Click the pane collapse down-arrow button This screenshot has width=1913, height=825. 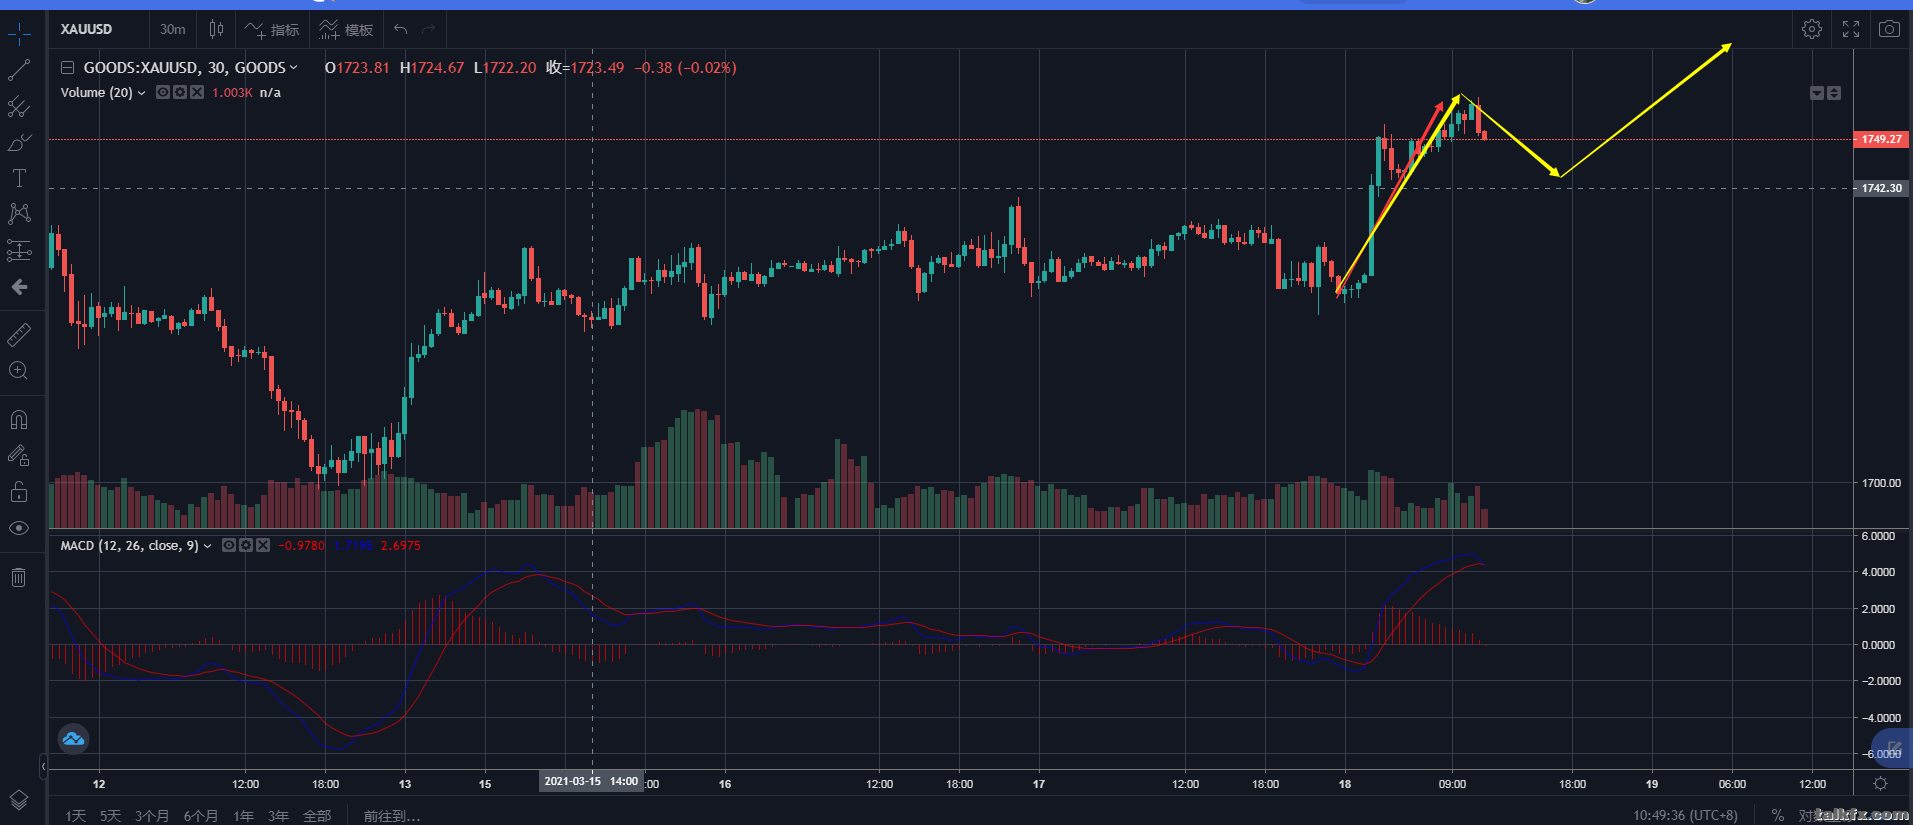(1817, 93)
